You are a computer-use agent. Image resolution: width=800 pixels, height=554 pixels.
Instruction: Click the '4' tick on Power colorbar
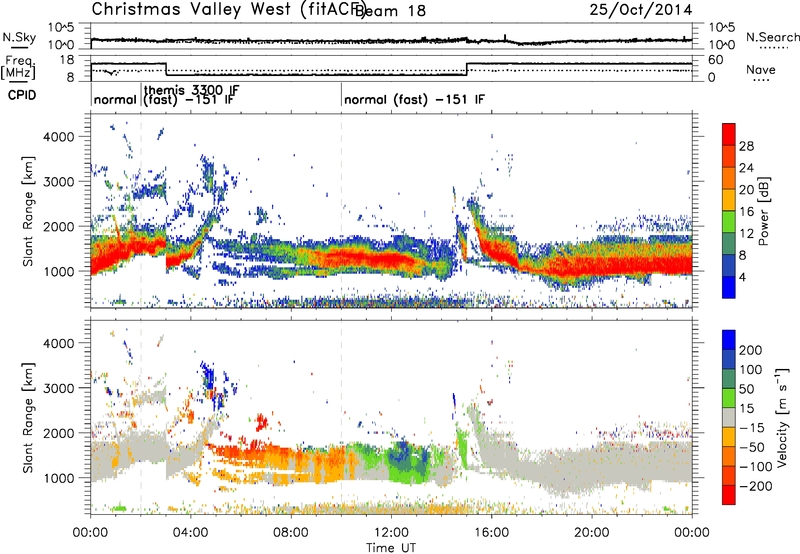pyautogui.click(x=742, y=277)
